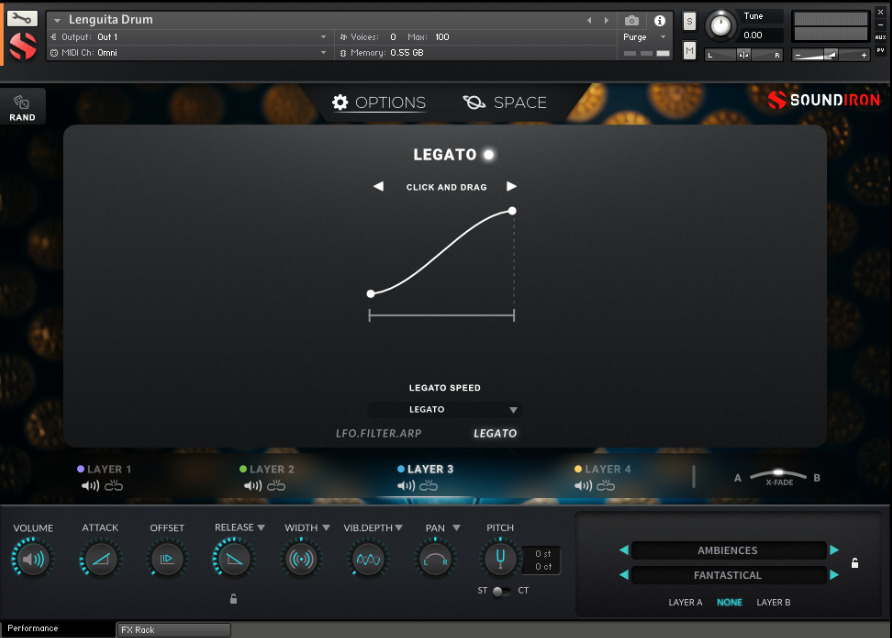Open the Legato Speed dropdown
892x638 pixels.
pos(443,409)
